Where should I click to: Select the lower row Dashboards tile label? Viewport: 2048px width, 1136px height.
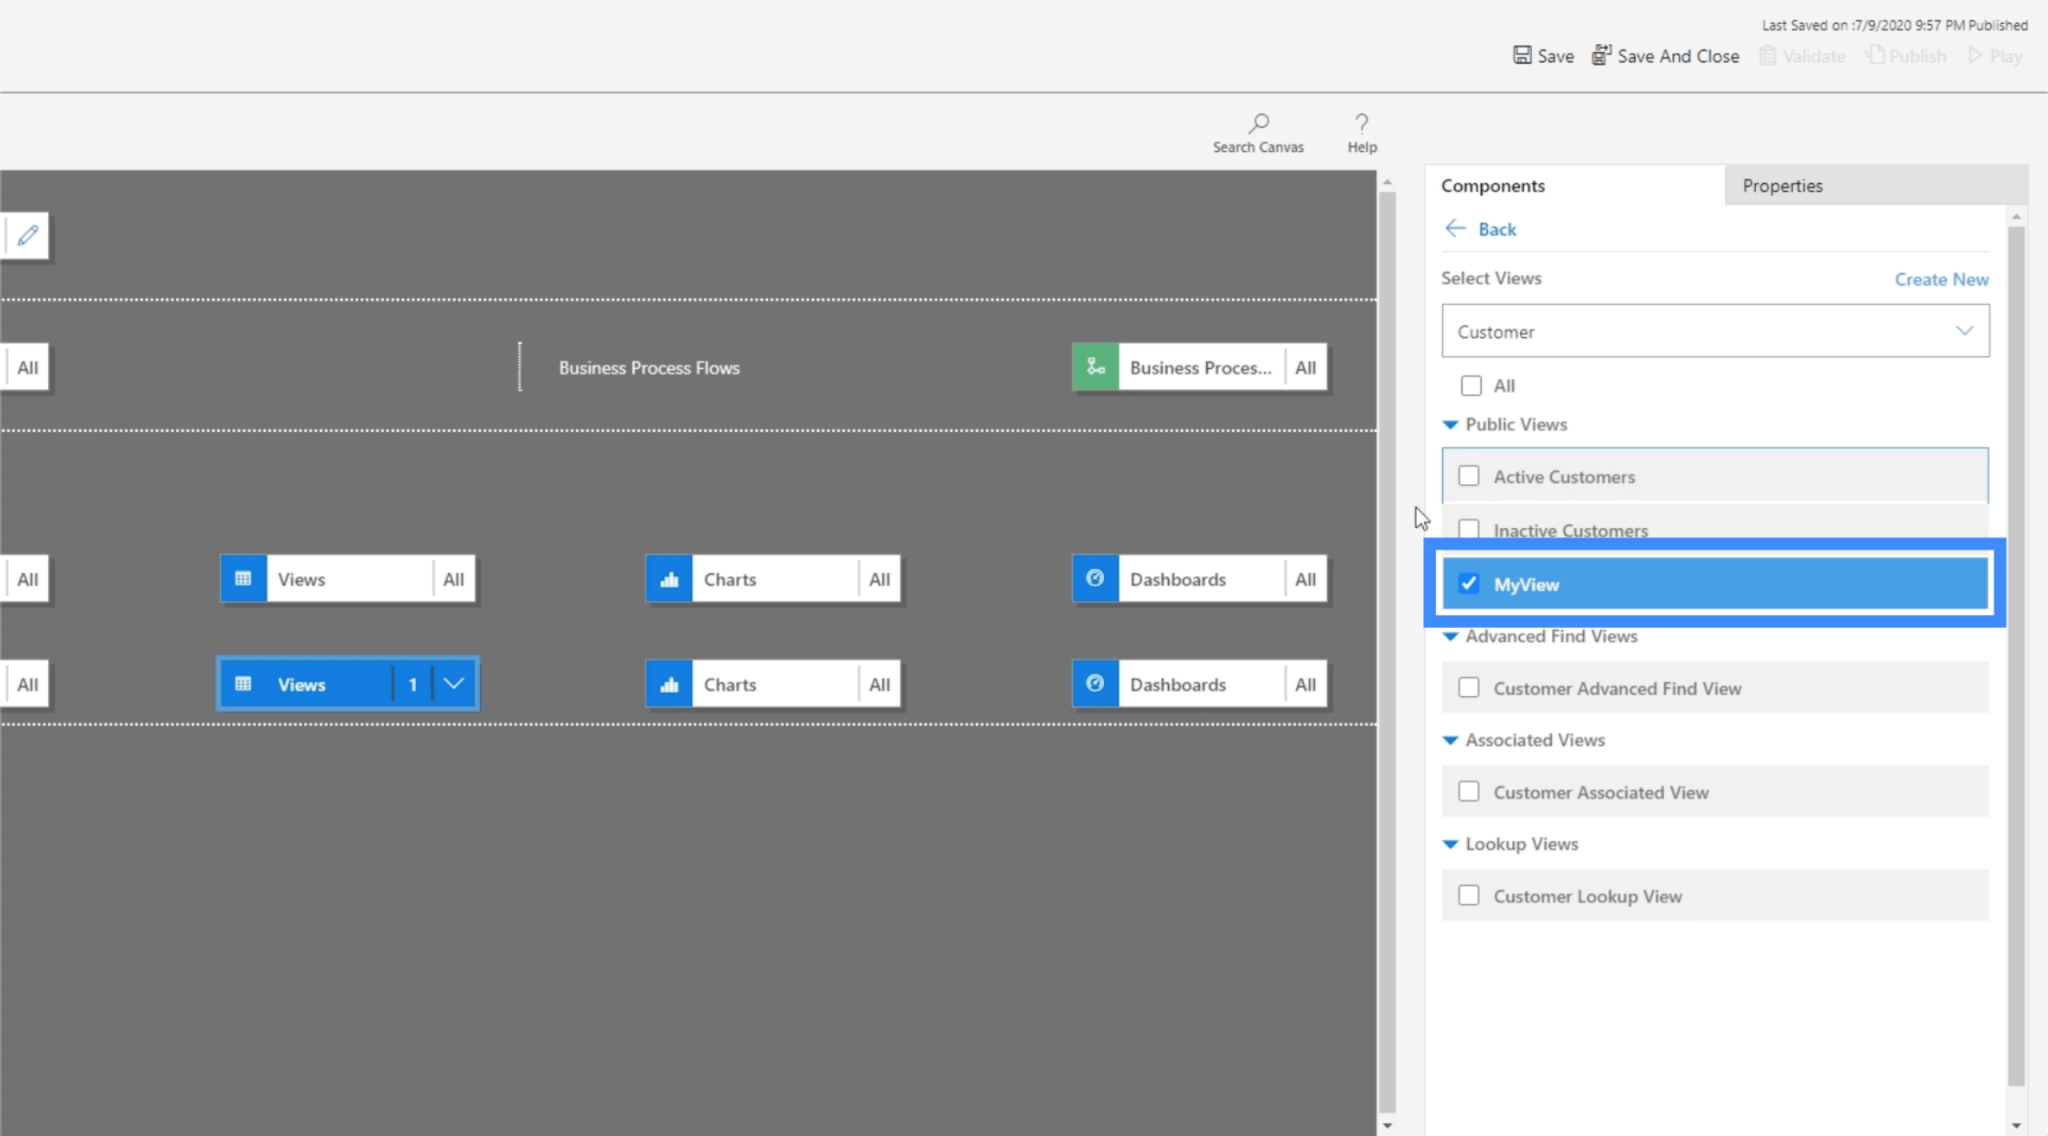[x=1177, y=684]
